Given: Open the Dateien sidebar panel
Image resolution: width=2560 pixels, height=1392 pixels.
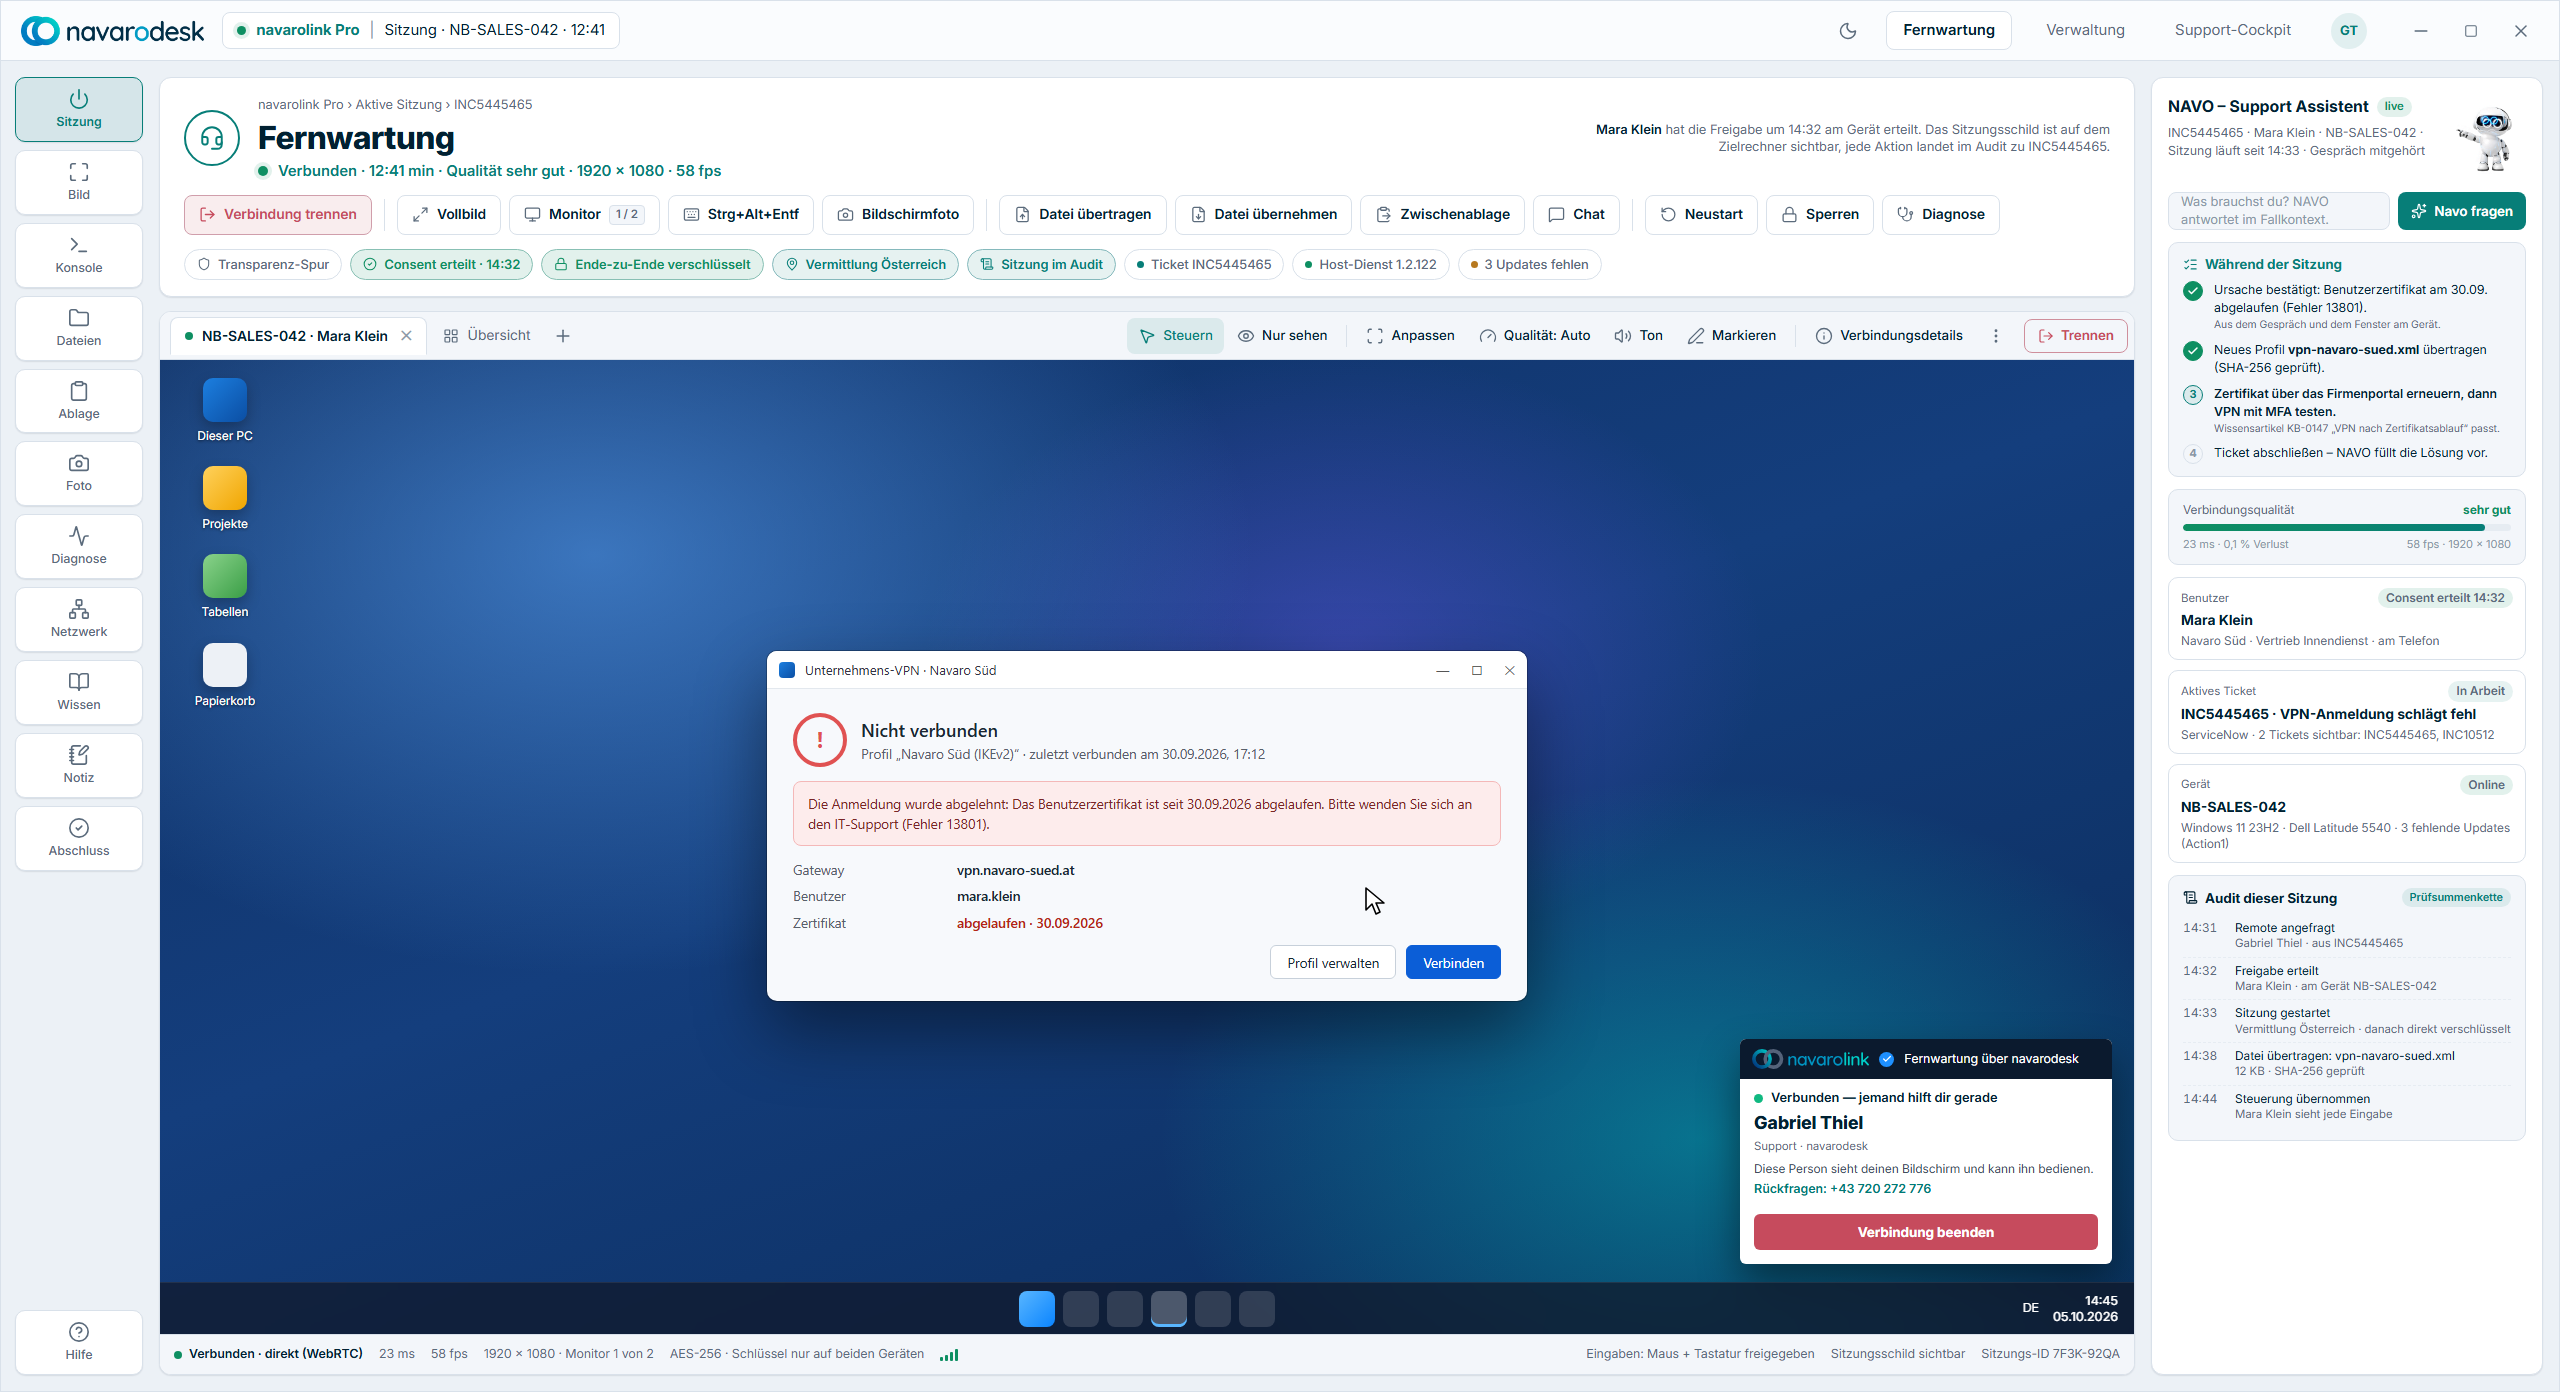Looking at the screenshot, I should pyautogui.click(x=79, y=328).
